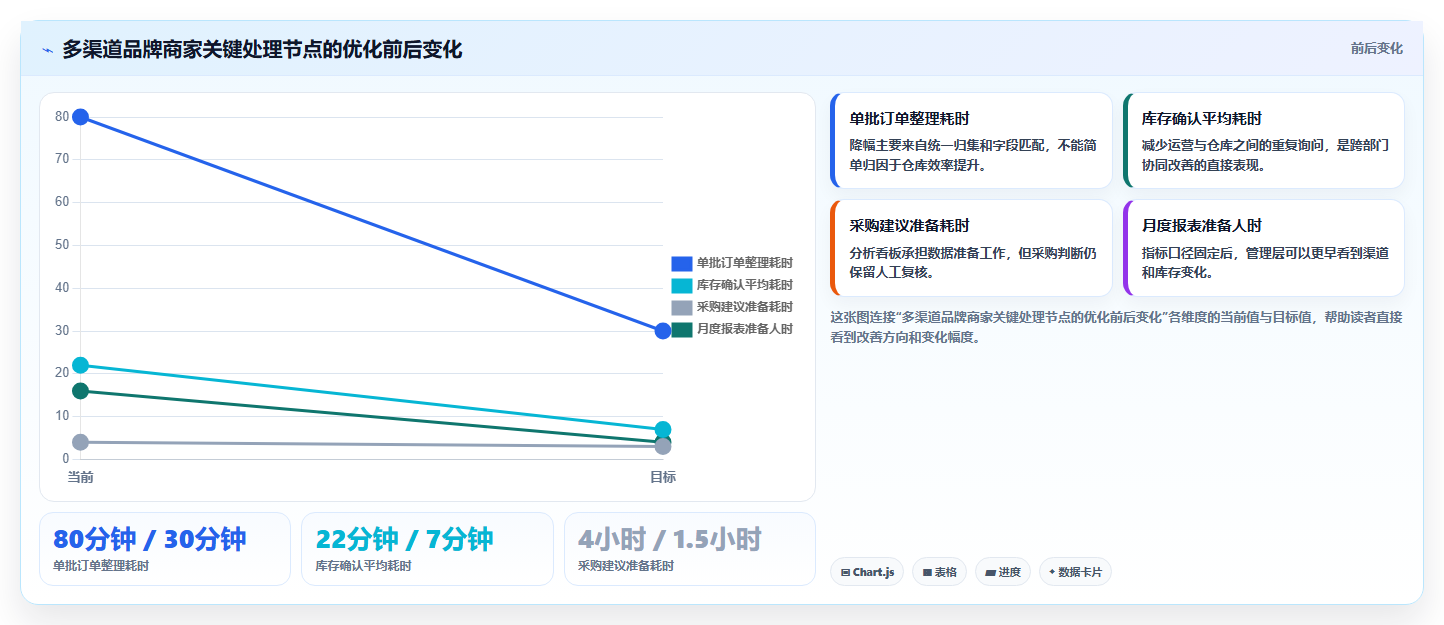Click the 4小时 / 1.5小时 stat card
The height and width of the screenshot is (625, 1444).
point(689,549)
